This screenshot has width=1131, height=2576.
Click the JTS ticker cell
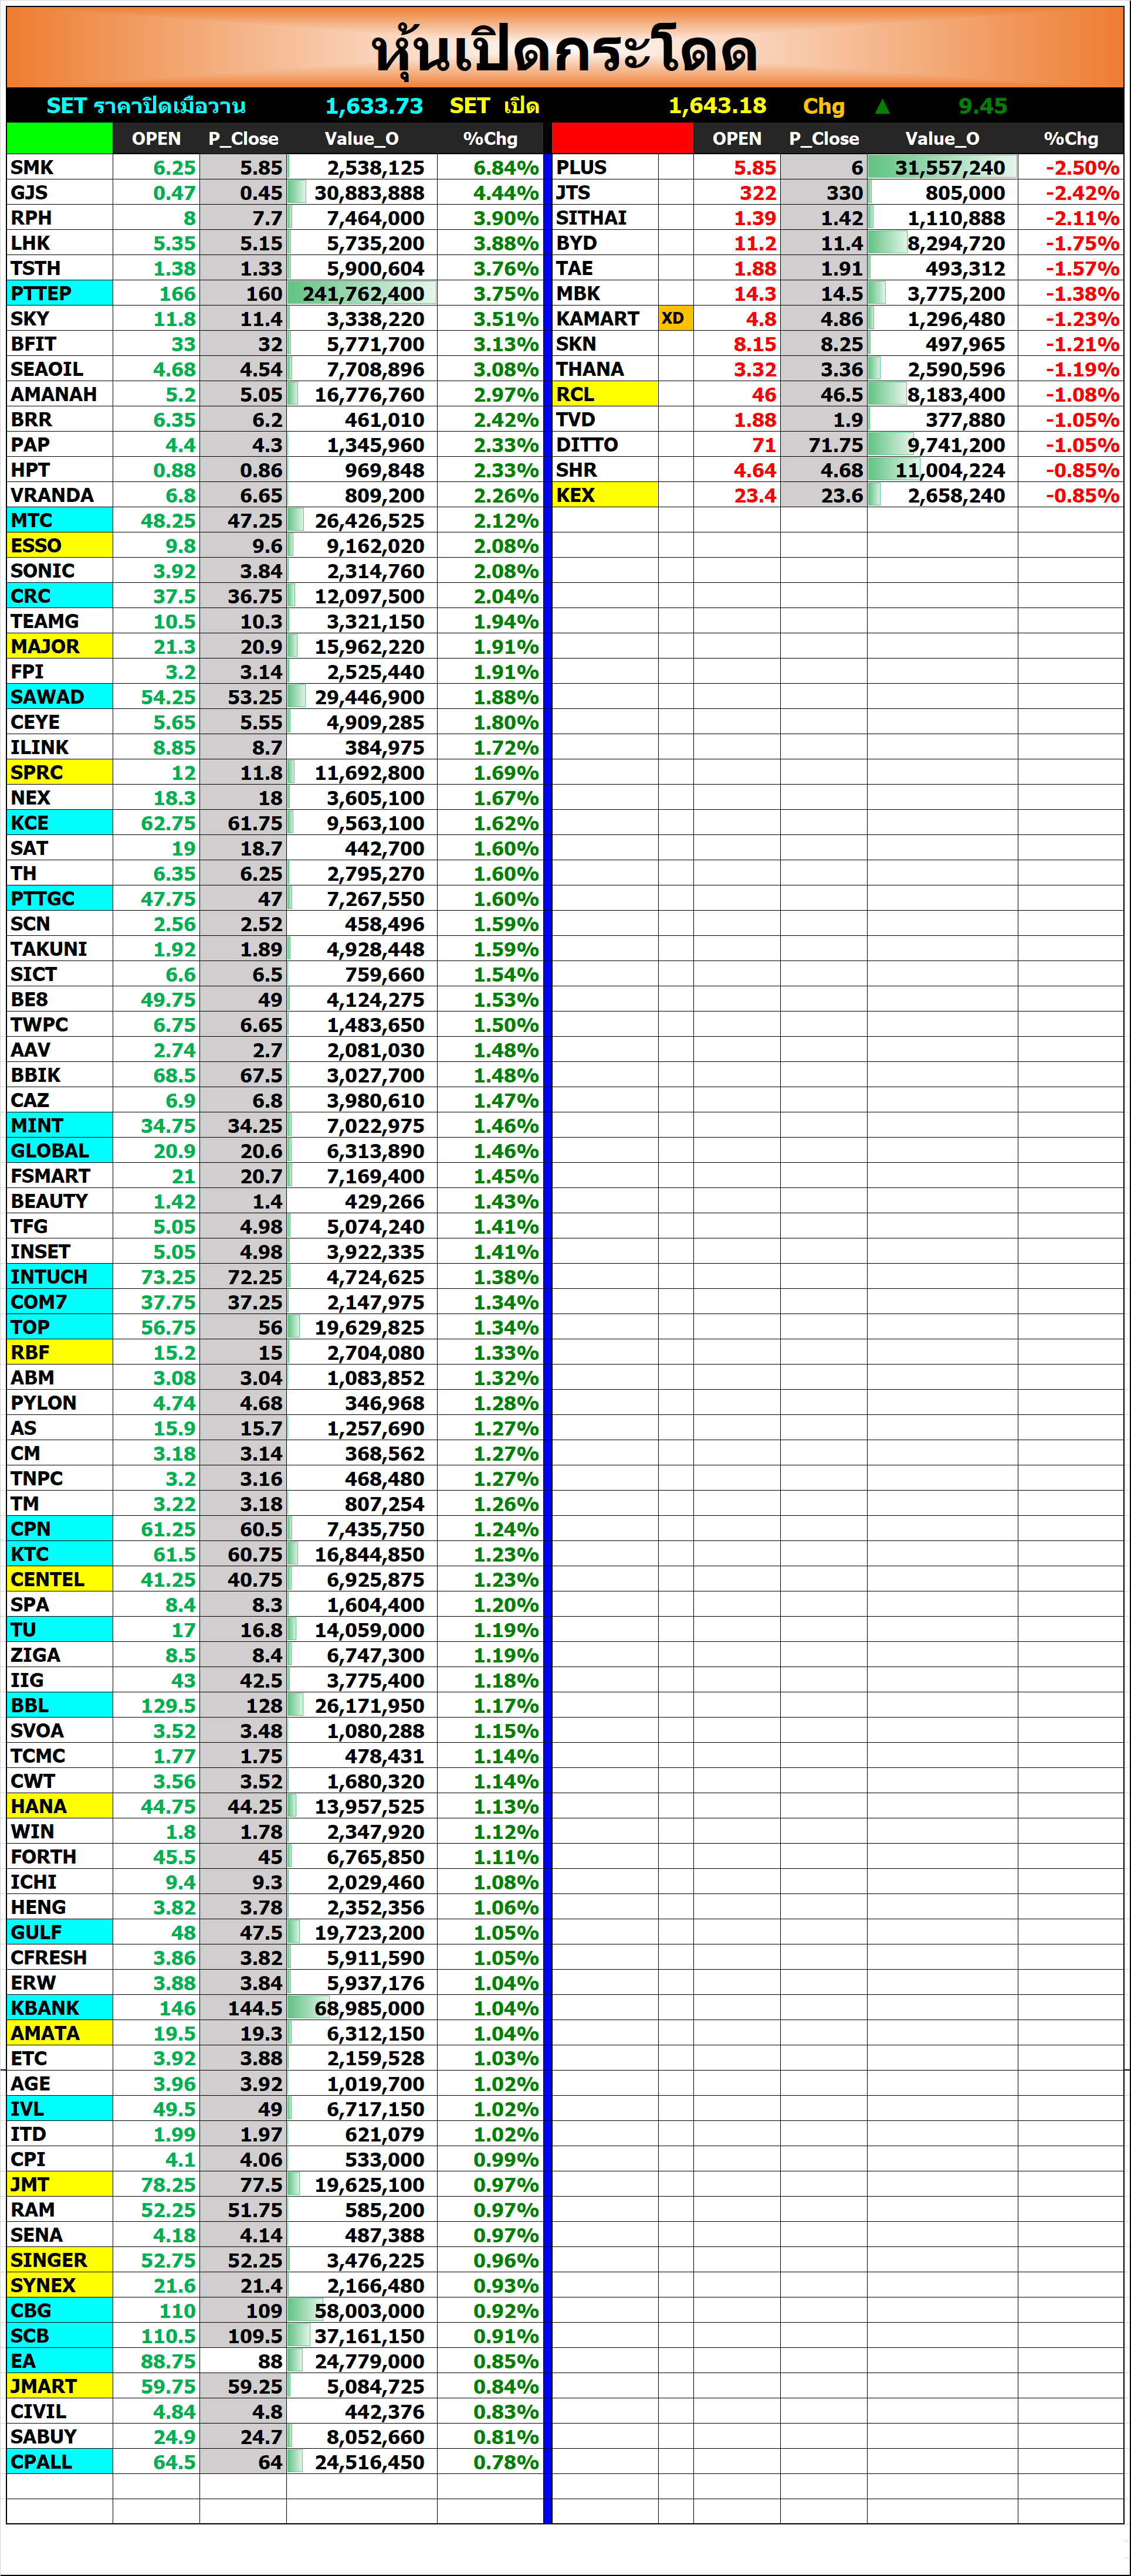pyautogui.click(x=604, y=192)
